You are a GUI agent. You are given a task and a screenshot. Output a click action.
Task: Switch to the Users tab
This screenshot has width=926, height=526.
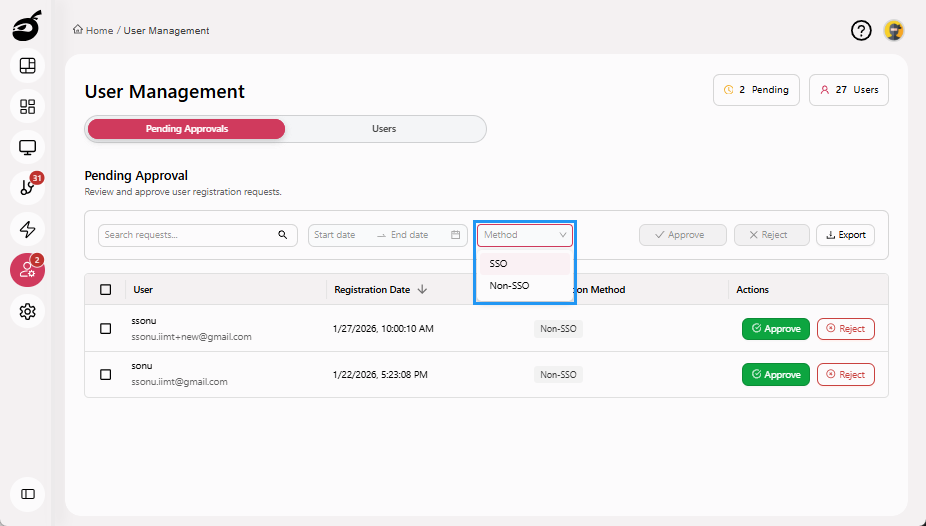tap(384, 129)
